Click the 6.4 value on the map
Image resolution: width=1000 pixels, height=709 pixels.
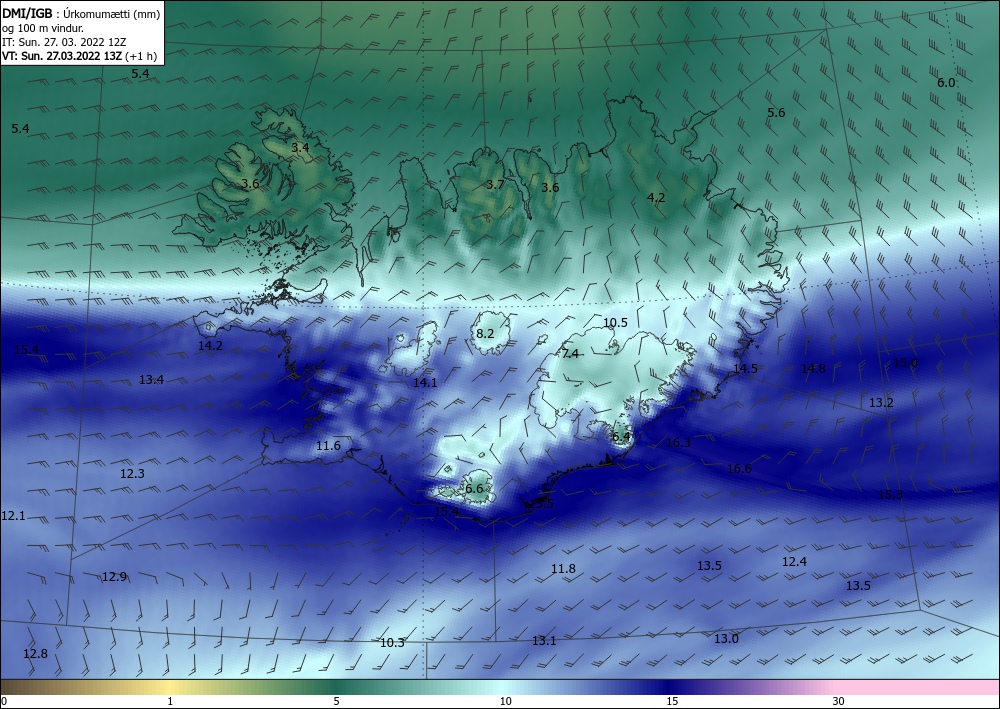coord(621,437)
